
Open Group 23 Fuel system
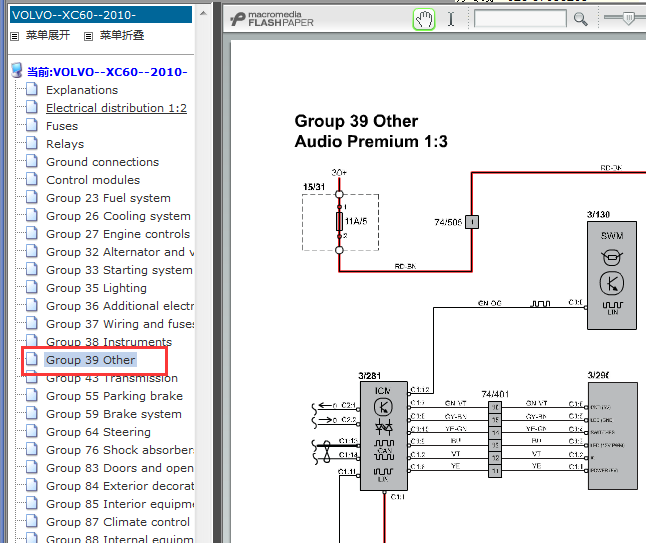(108, 198)
